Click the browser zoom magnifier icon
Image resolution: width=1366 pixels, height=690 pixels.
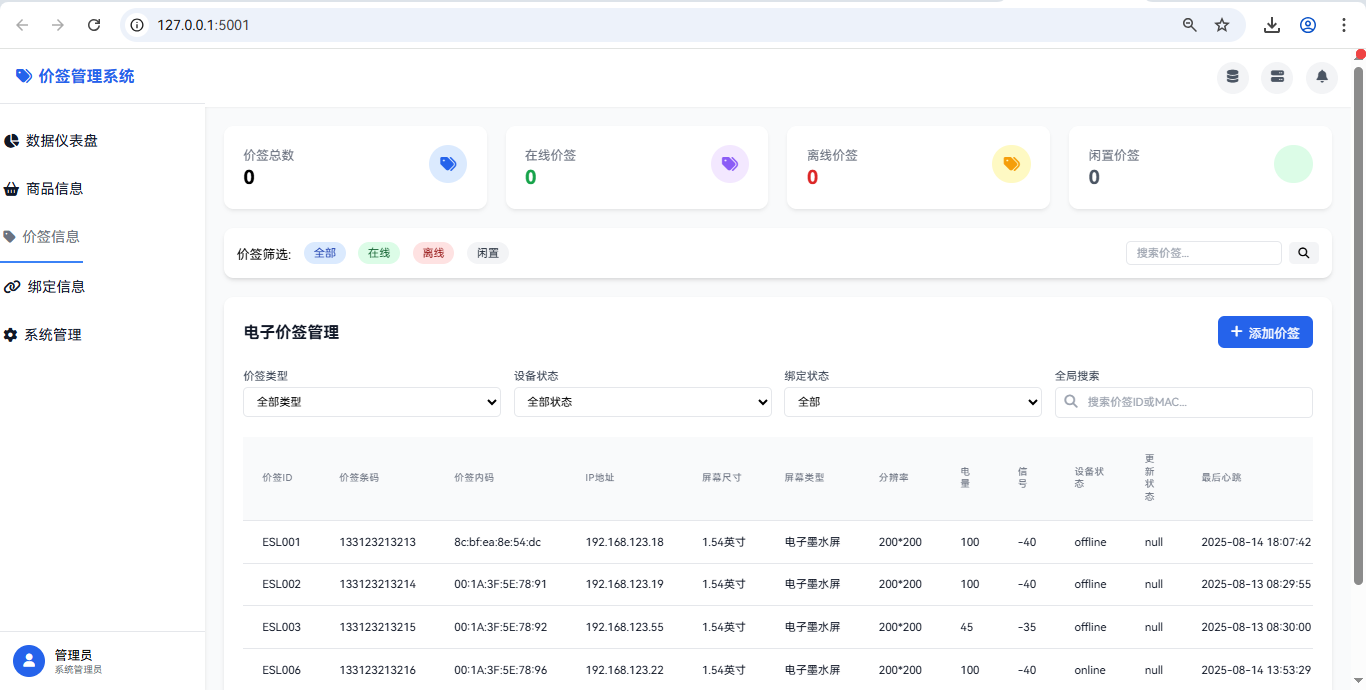tap(1190, 25)
